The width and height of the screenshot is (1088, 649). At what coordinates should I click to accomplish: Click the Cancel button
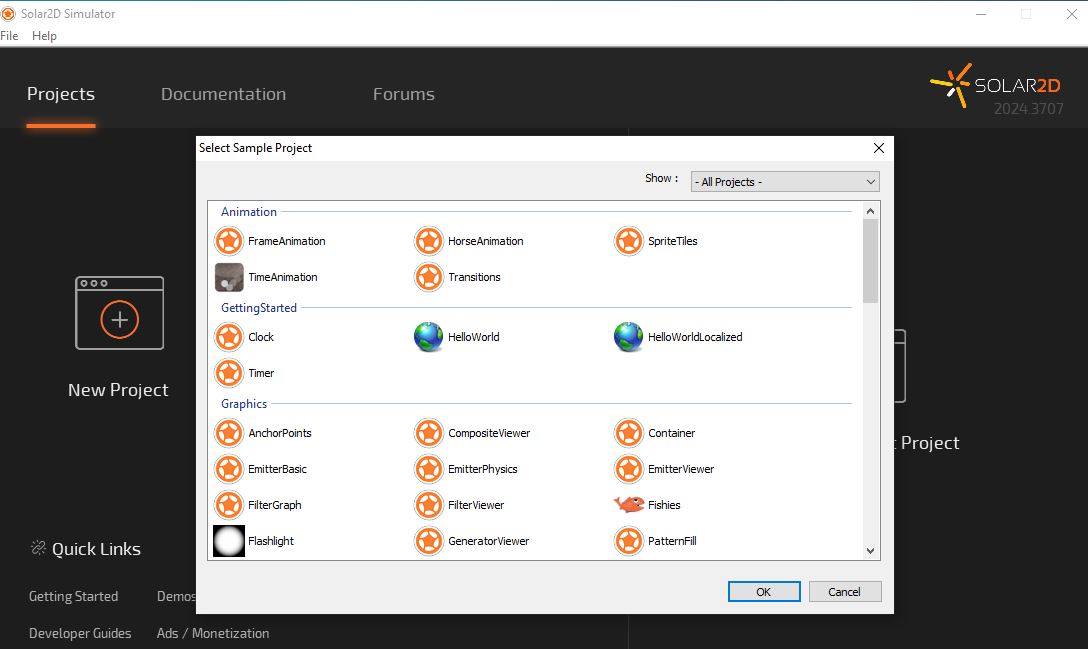point(844,591)
